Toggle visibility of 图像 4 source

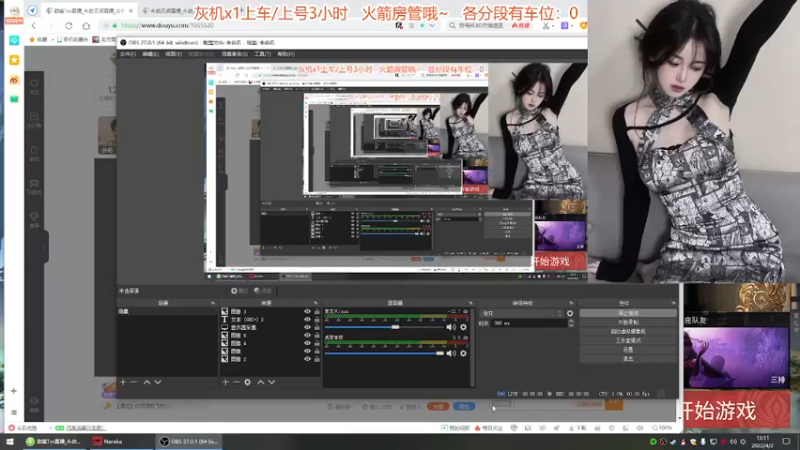[x=307, y=343]
